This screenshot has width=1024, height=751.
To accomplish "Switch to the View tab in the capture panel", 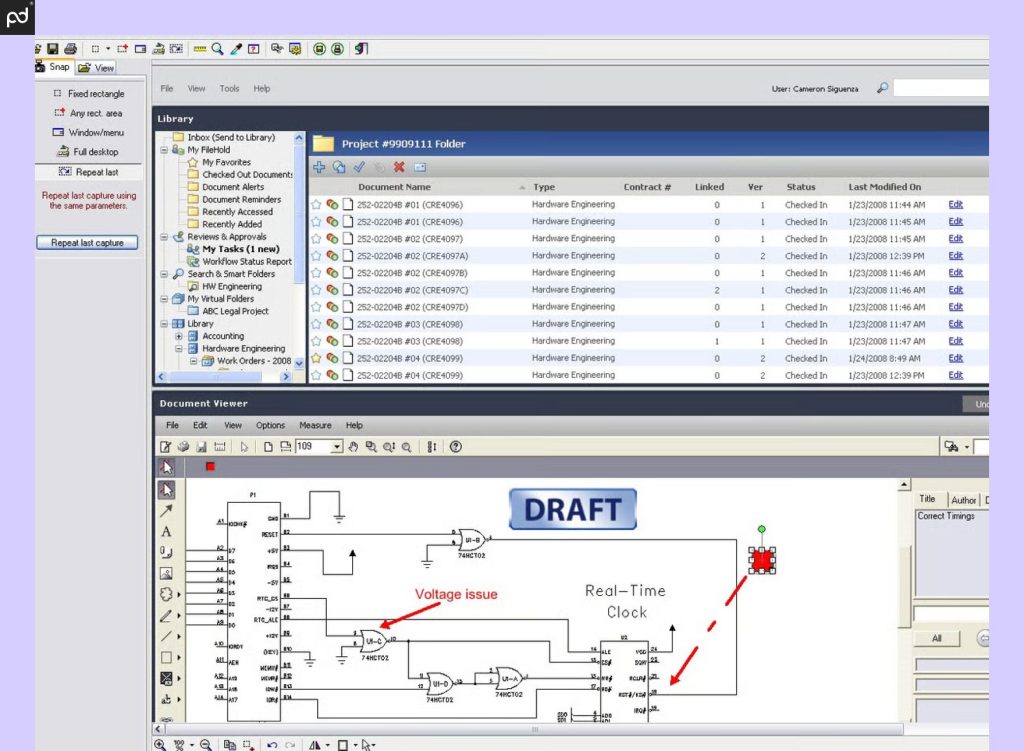I will (97, 67).
